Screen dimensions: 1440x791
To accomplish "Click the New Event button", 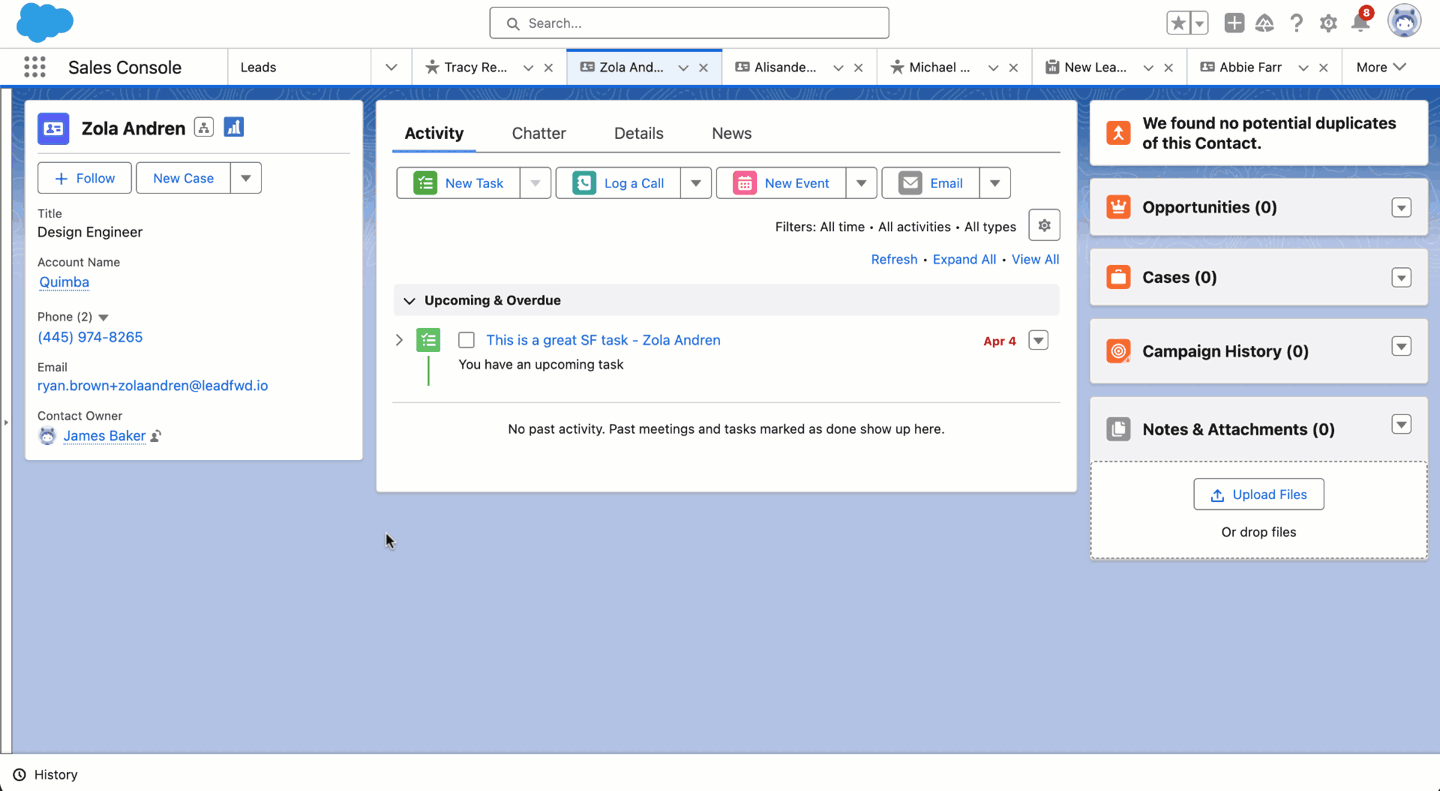I will (781, 183).
